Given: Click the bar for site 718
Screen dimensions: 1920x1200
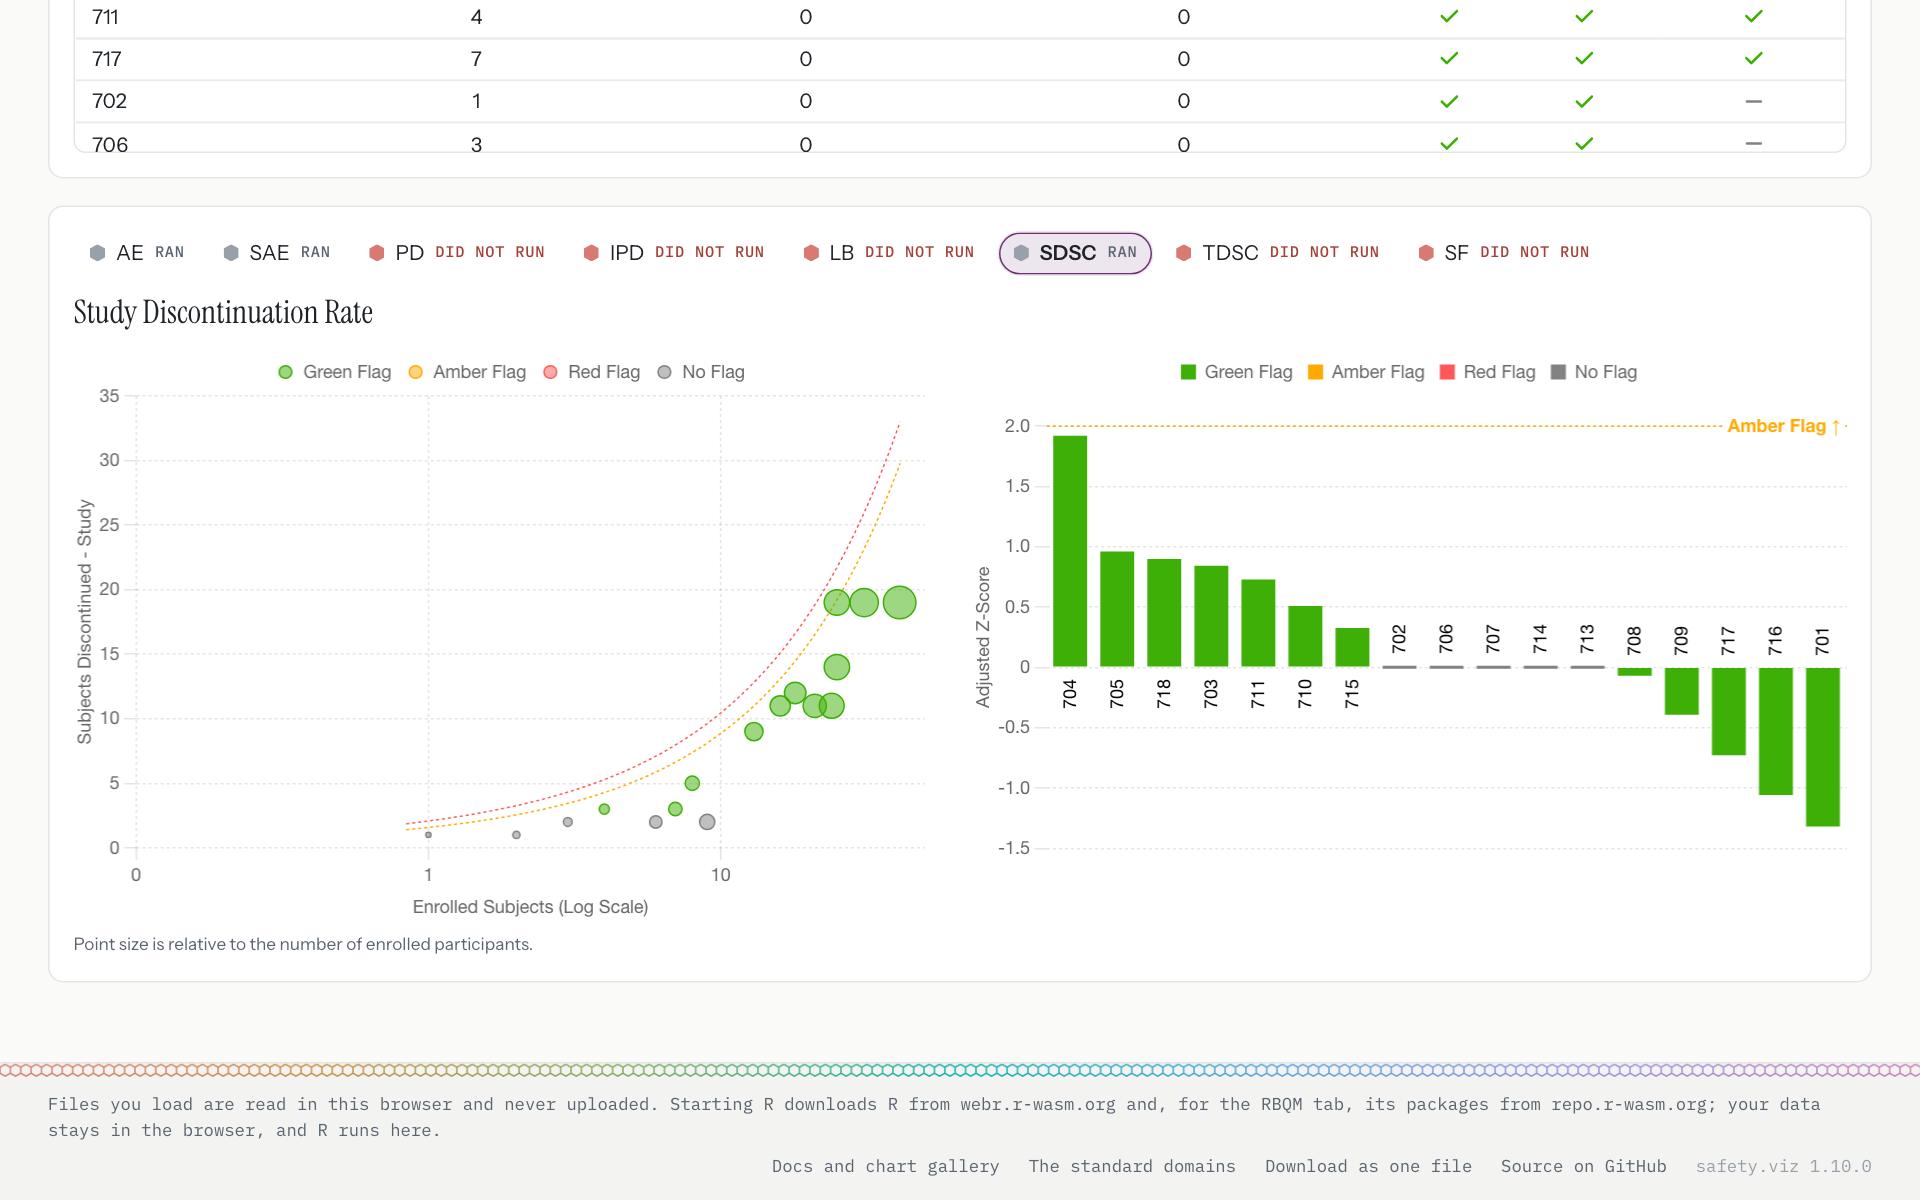Looking at the screenshot, I should coord(1164,613).
